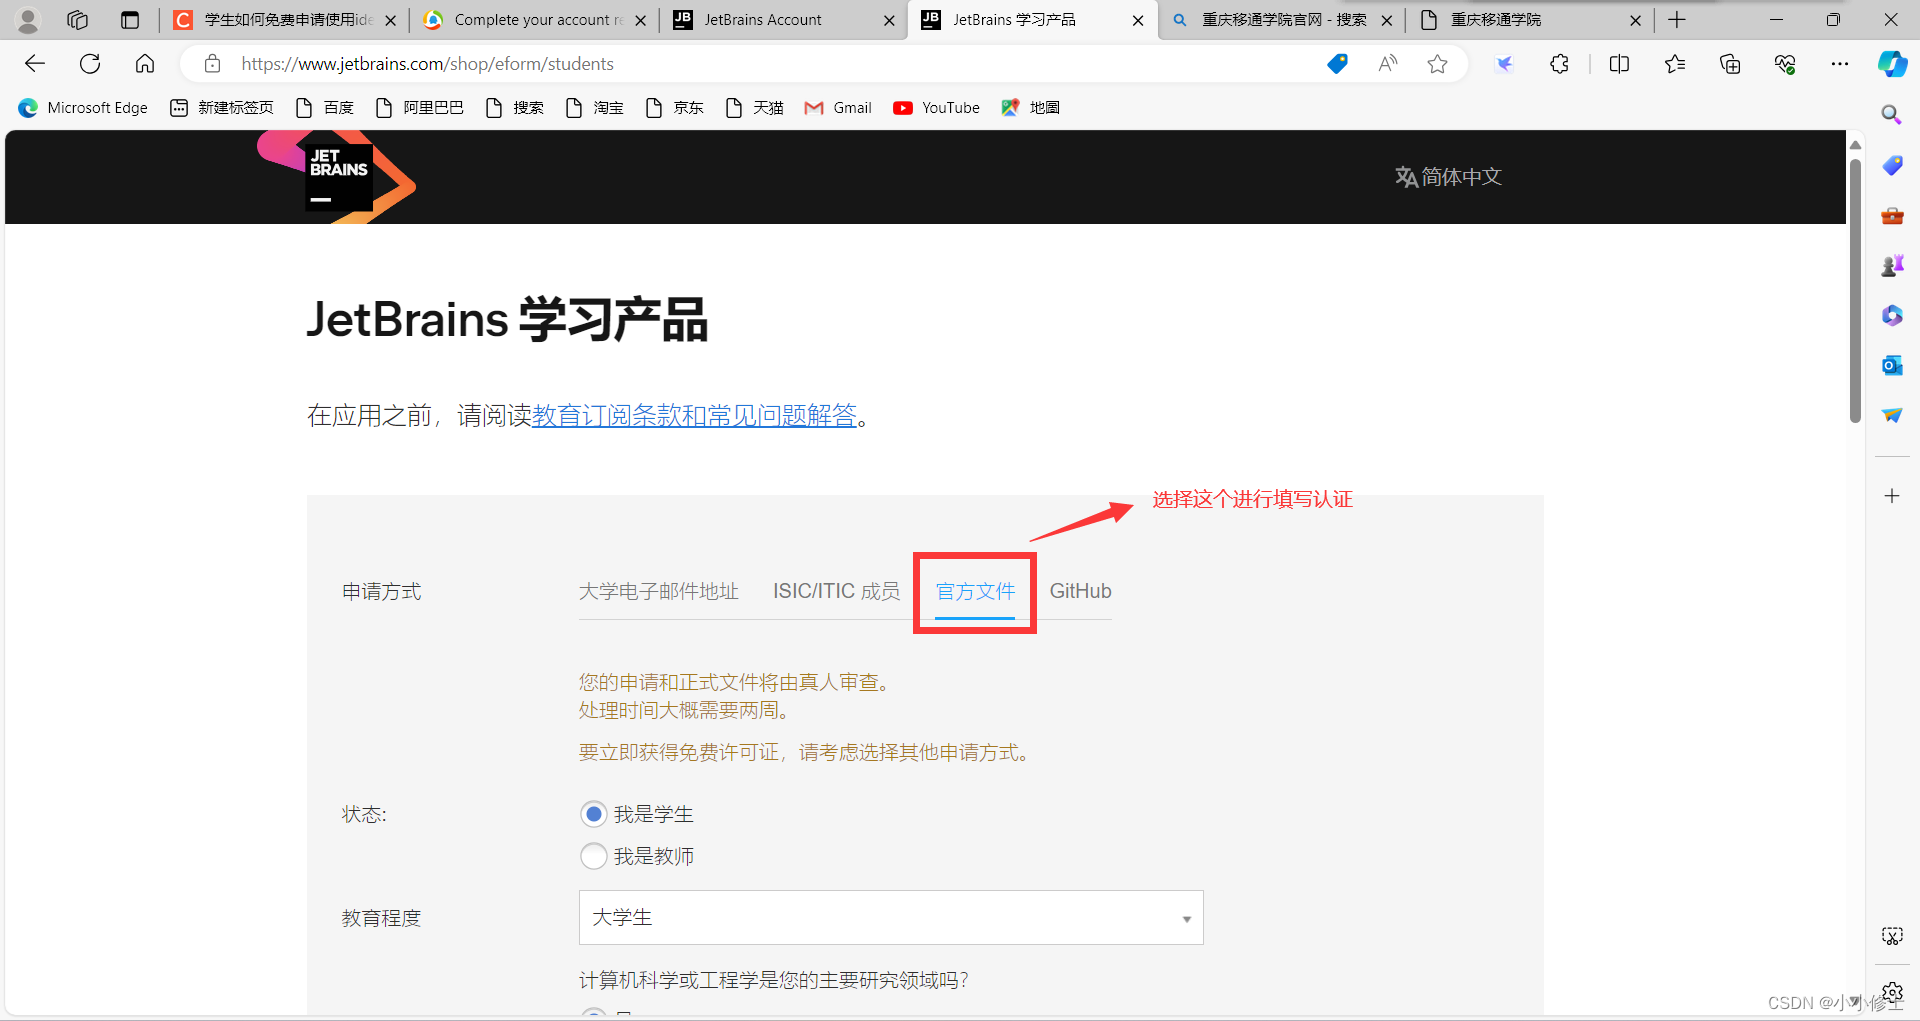Open the Microsoft Edge bookmark
Image resolution: width=1920 pixels, height=1021 pixels.
[83, 108]
